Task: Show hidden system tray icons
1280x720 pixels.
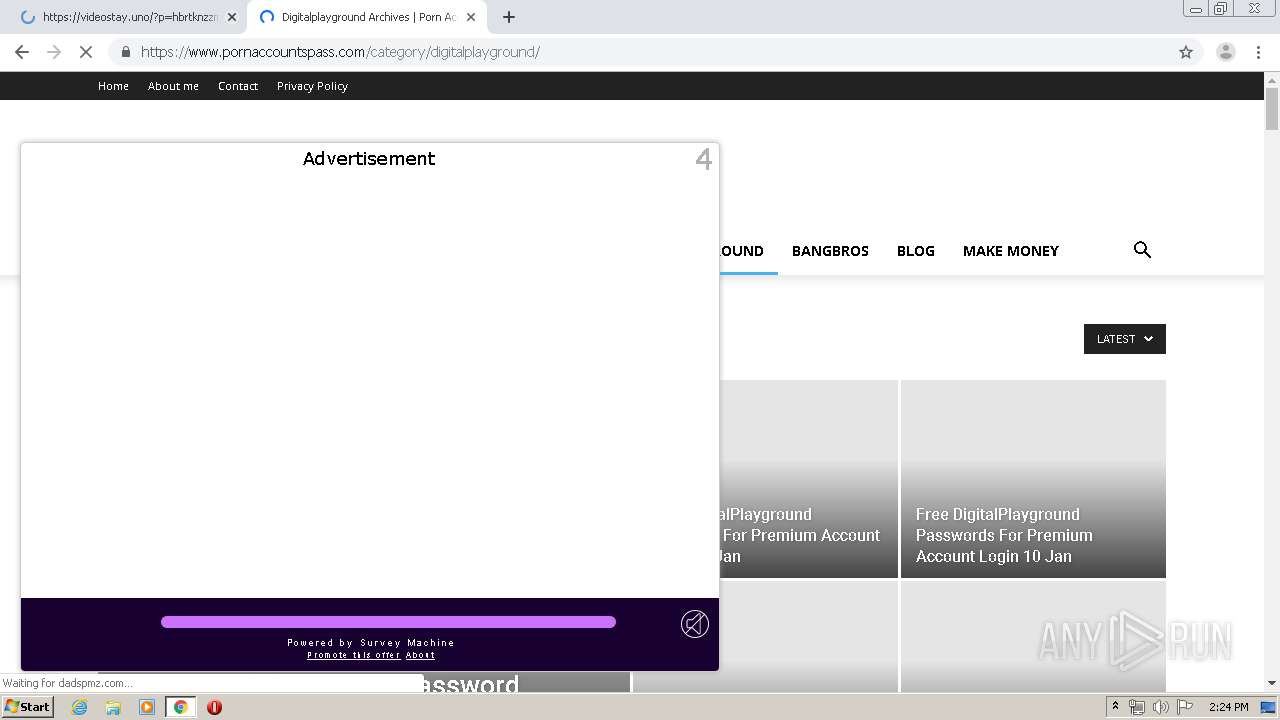Action: click(1115, 707)
